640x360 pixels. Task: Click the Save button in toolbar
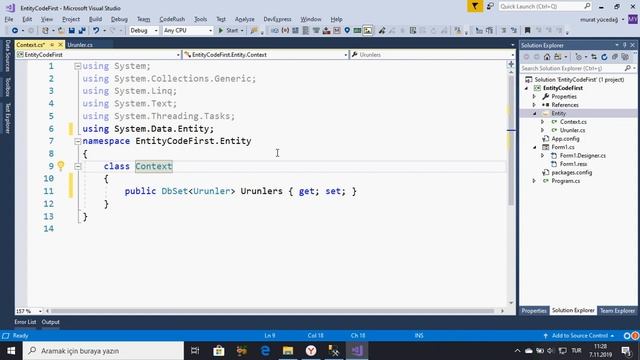(72, 31)
